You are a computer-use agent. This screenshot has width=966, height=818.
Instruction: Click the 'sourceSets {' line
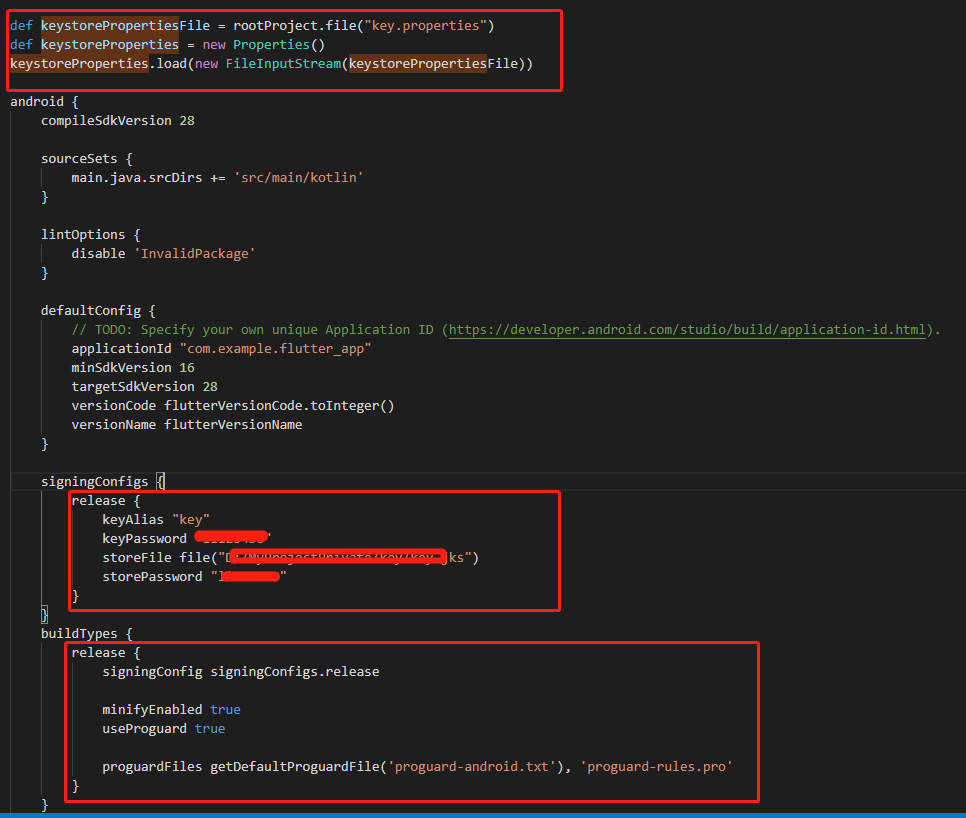pos(87,159)
